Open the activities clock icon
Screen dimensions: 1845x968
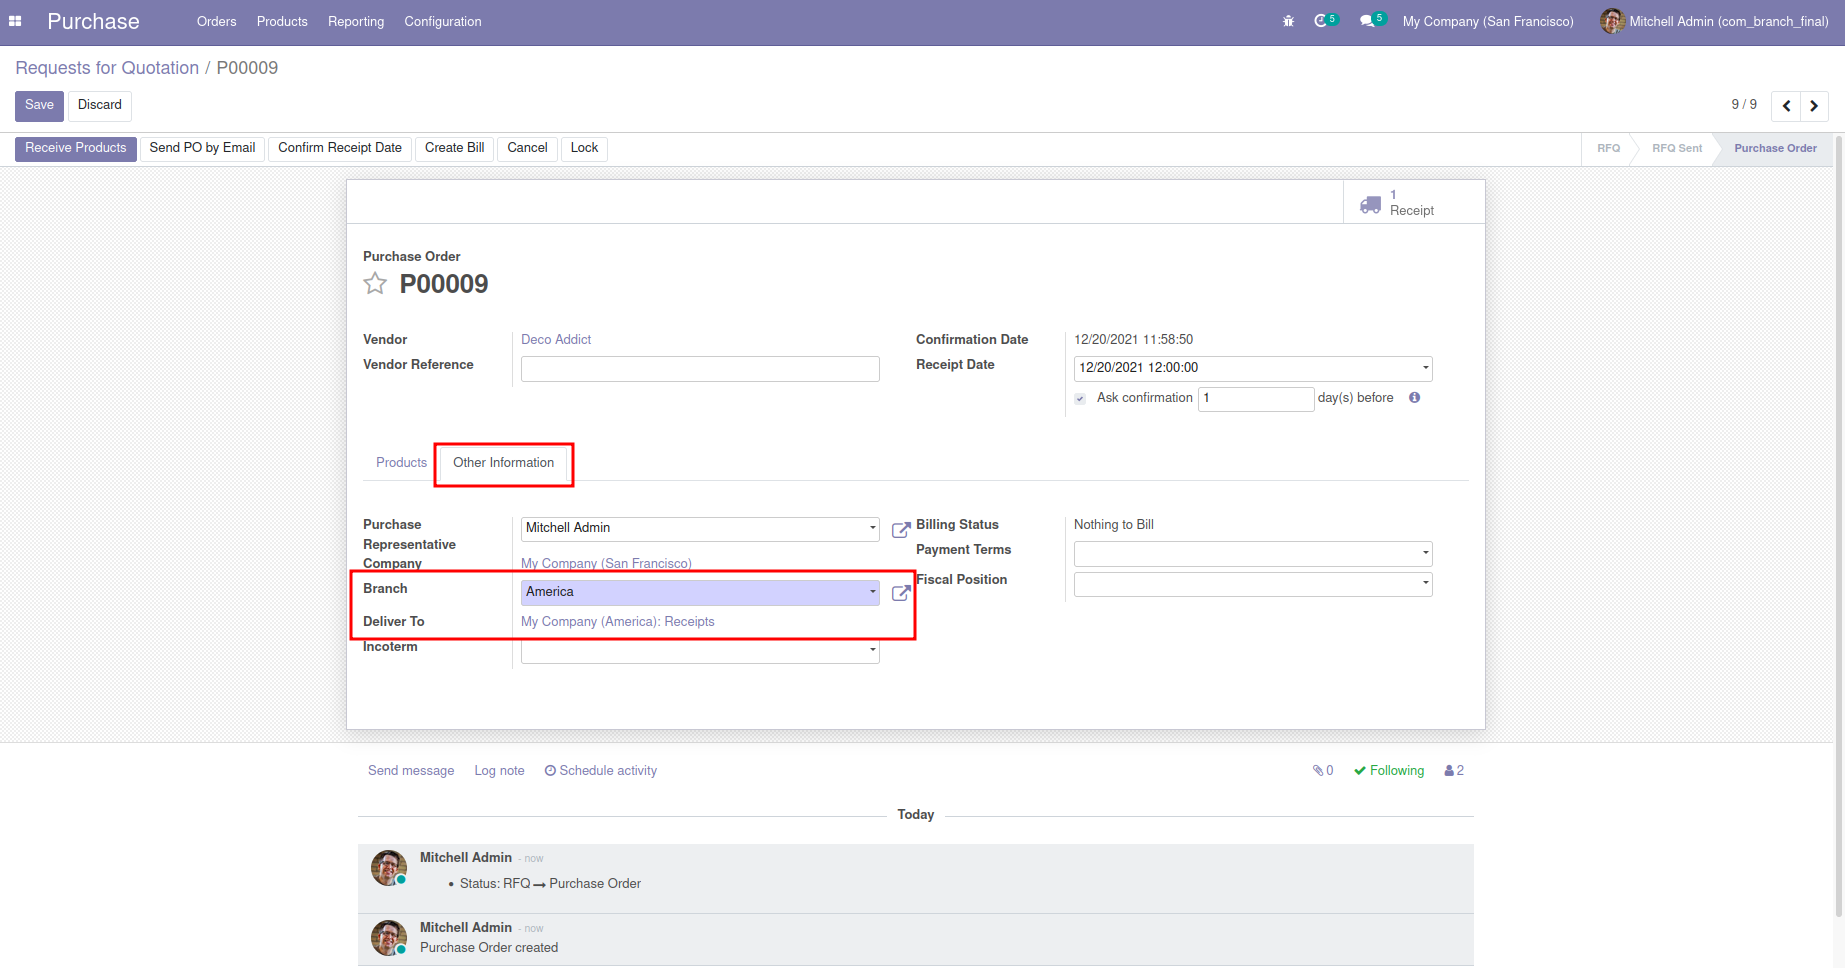1321,21
